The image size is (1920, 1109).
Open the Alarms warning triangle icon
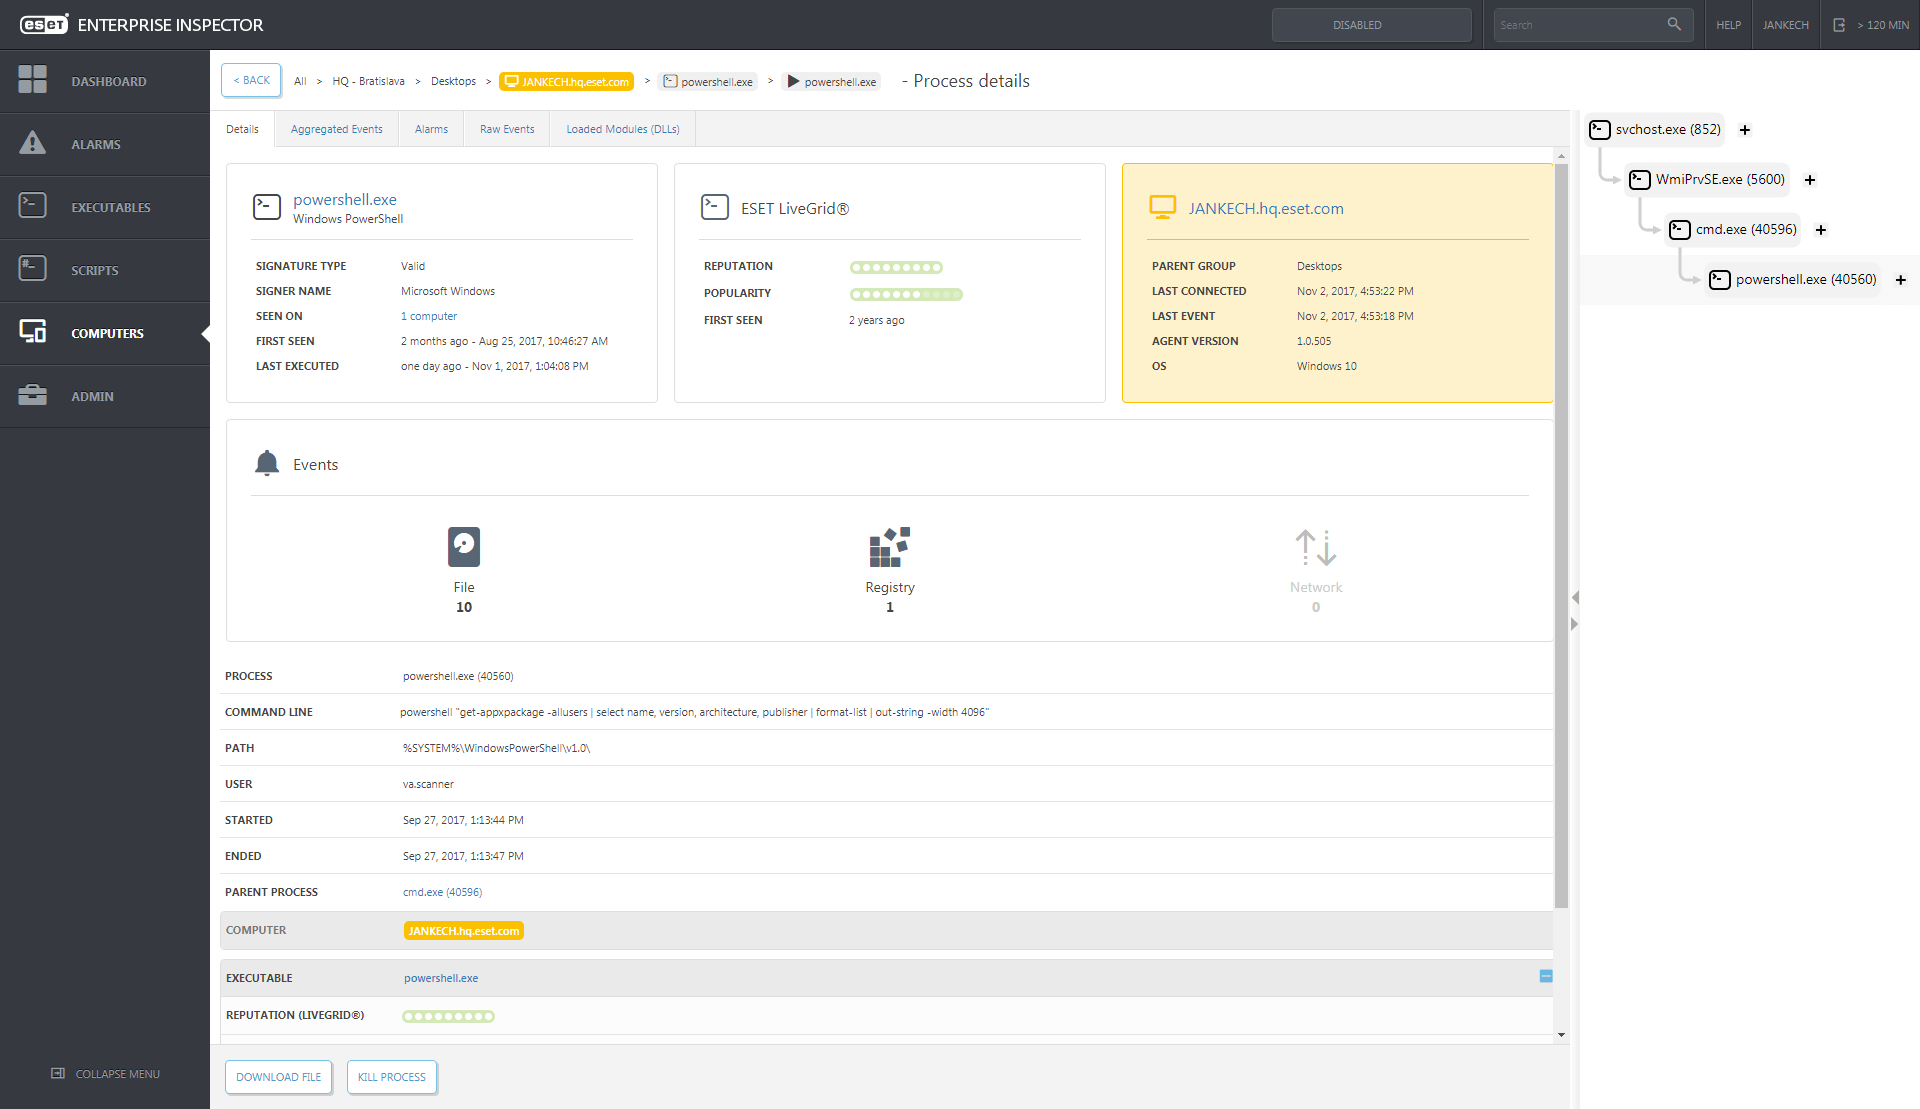(33, 143)
